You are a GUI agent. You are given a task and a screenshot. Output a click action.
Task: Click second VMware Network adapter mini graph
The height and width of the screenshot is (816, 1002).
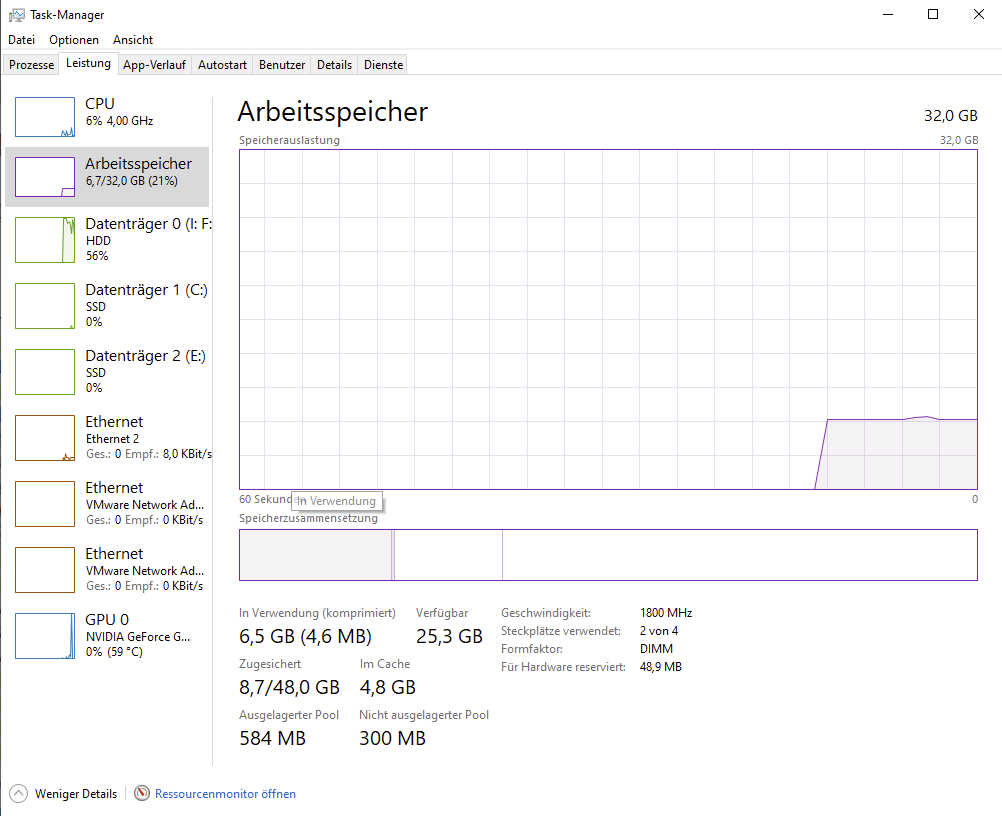tap(45, 570)
